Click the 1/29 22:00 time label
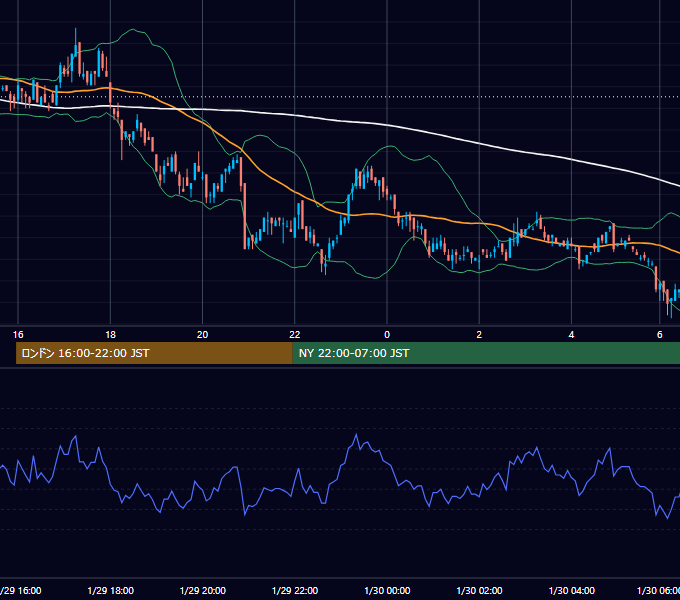The height and width of the screenshot is (600, 680). (295, 590)
